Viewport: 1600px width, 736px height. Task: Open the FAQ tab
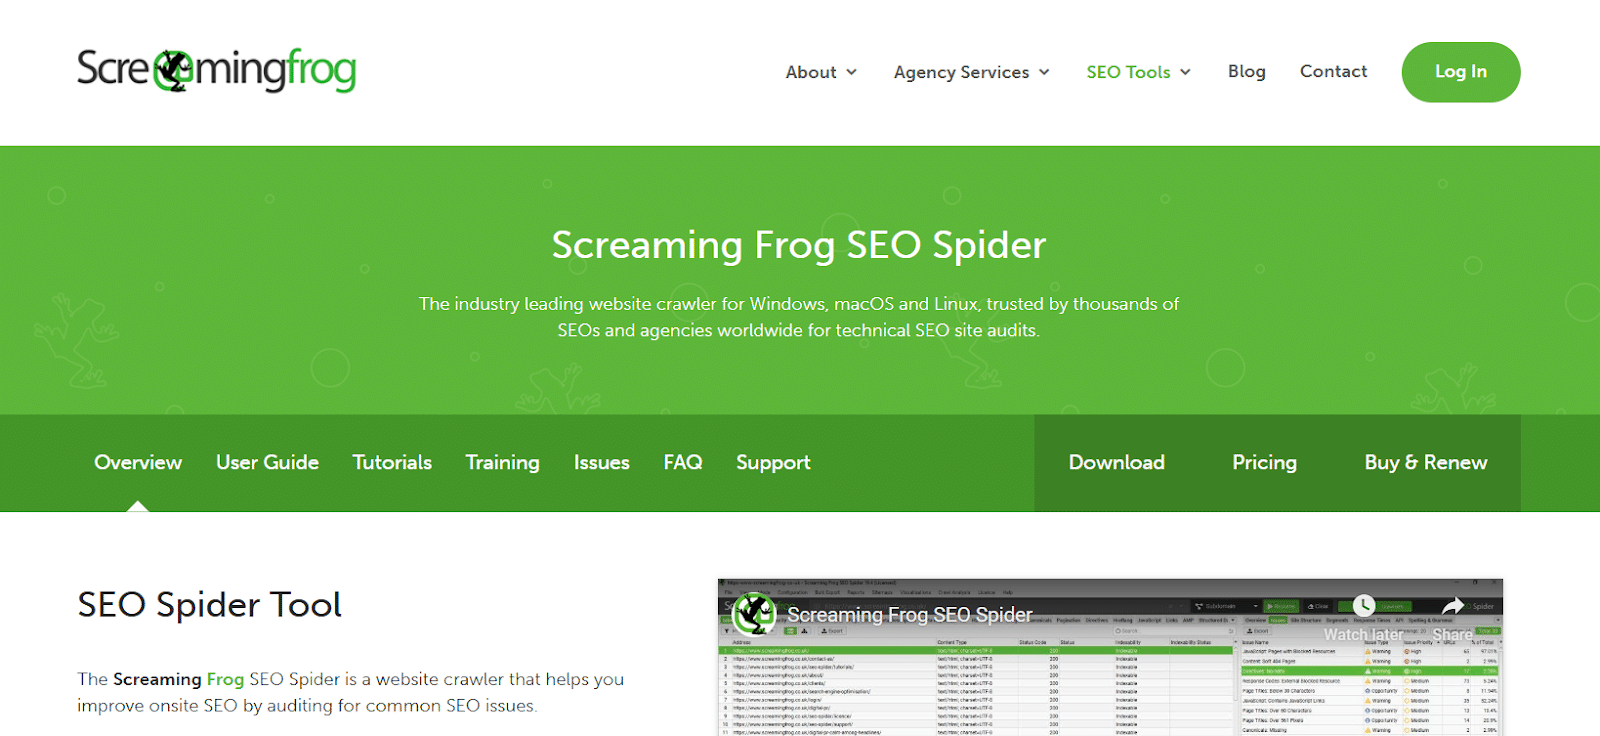tap(683, 462)
